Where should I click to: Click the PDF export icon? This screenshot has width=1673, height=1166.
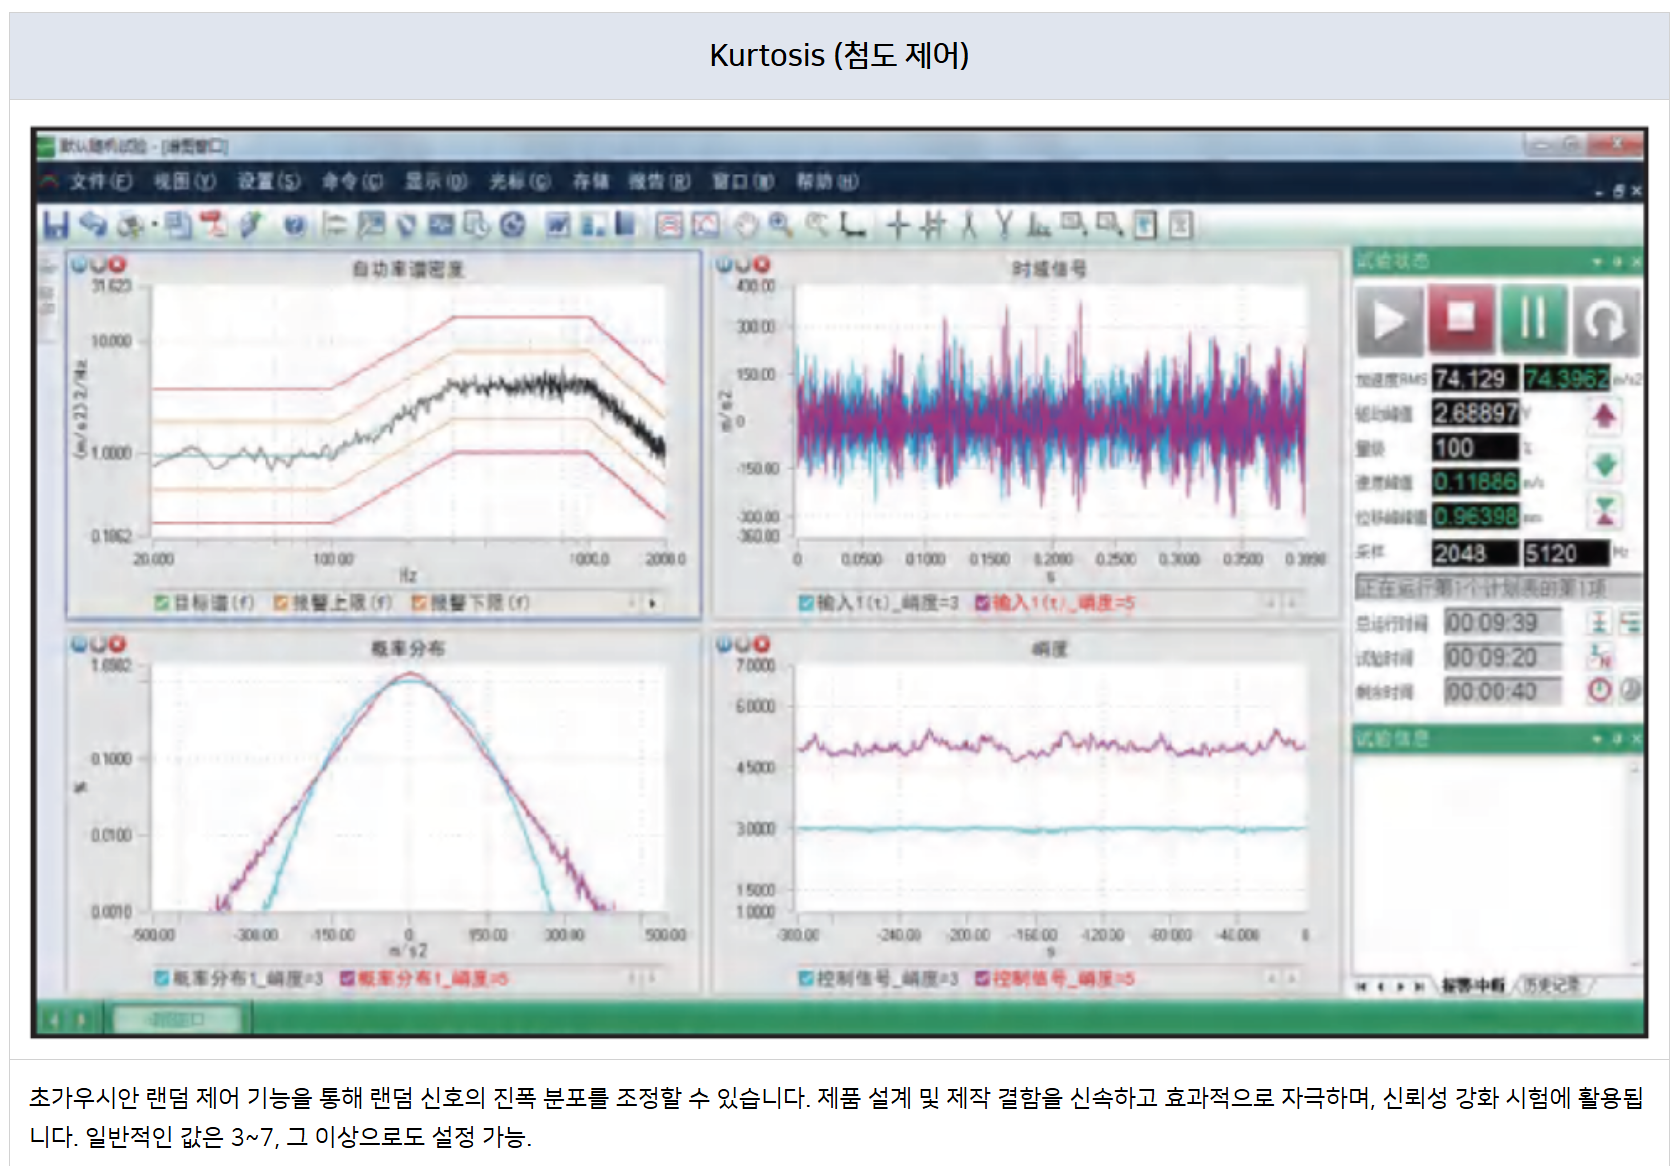point(213,225)
